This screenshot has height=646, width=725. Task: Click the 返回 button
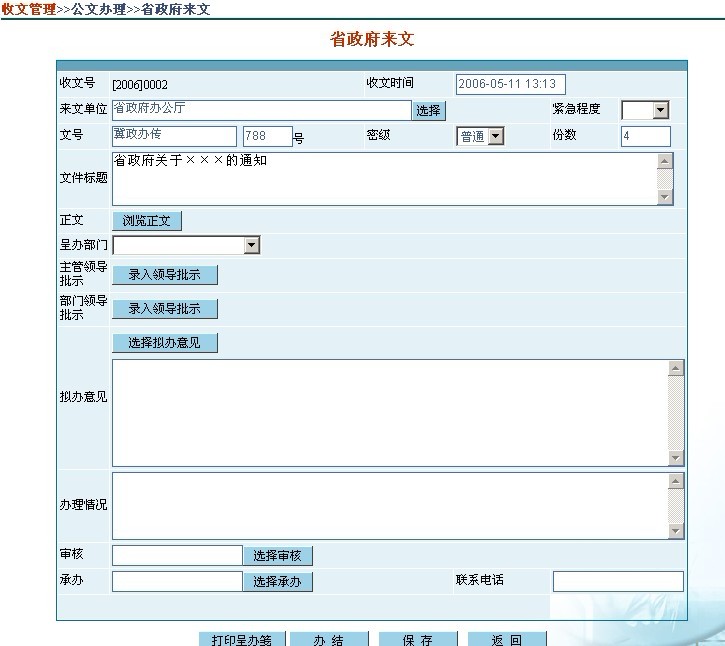point(507,639)
